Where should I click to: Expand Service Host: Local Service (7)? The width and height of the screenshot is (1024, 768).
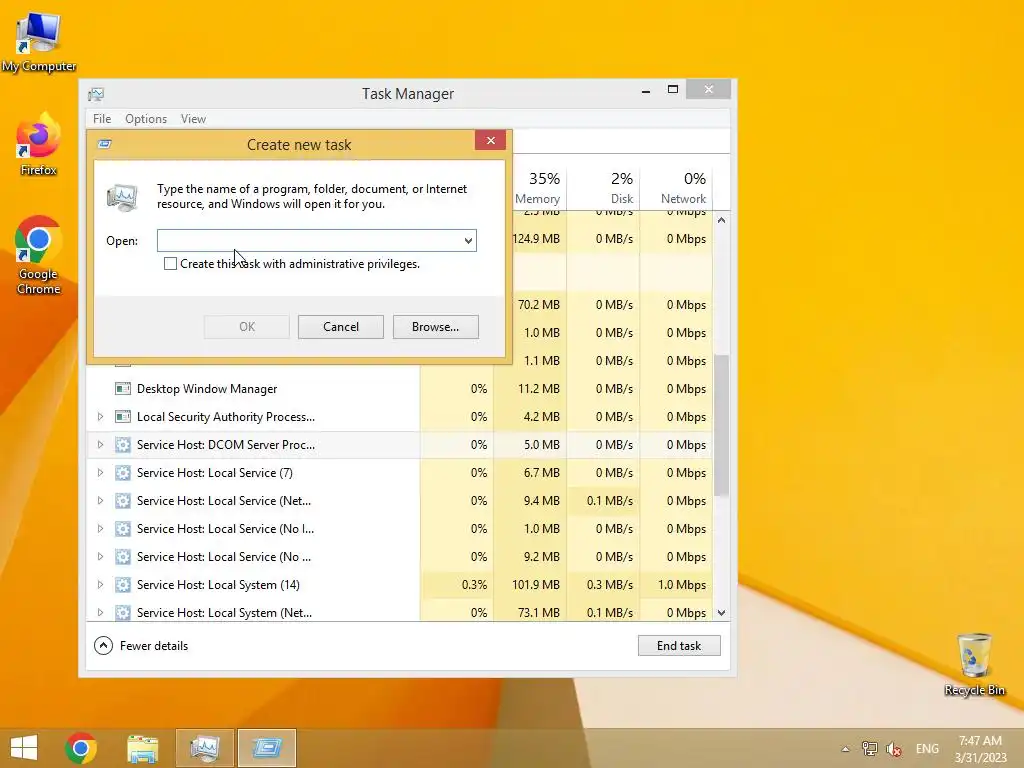coord(100,473)
